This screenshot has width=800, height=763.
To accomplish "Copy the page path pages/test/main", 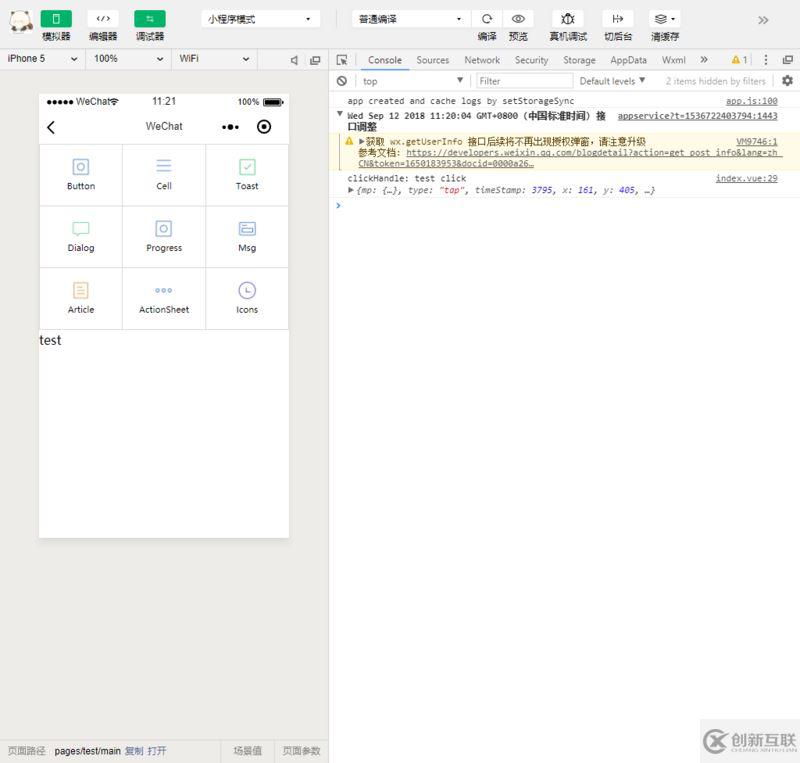I will click(x=134, y=751).
